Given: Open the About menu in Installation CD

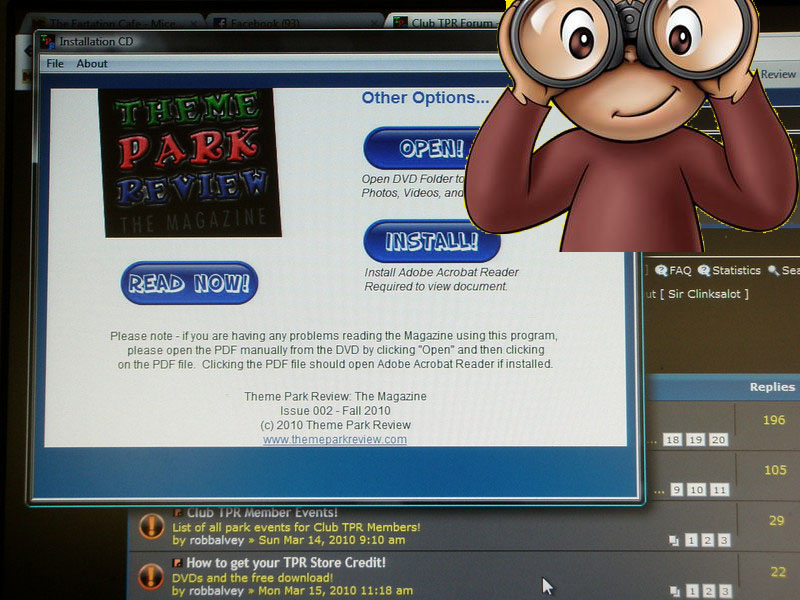Looking at the screenshot, I should pyautogui.click(x=92, y=64).
